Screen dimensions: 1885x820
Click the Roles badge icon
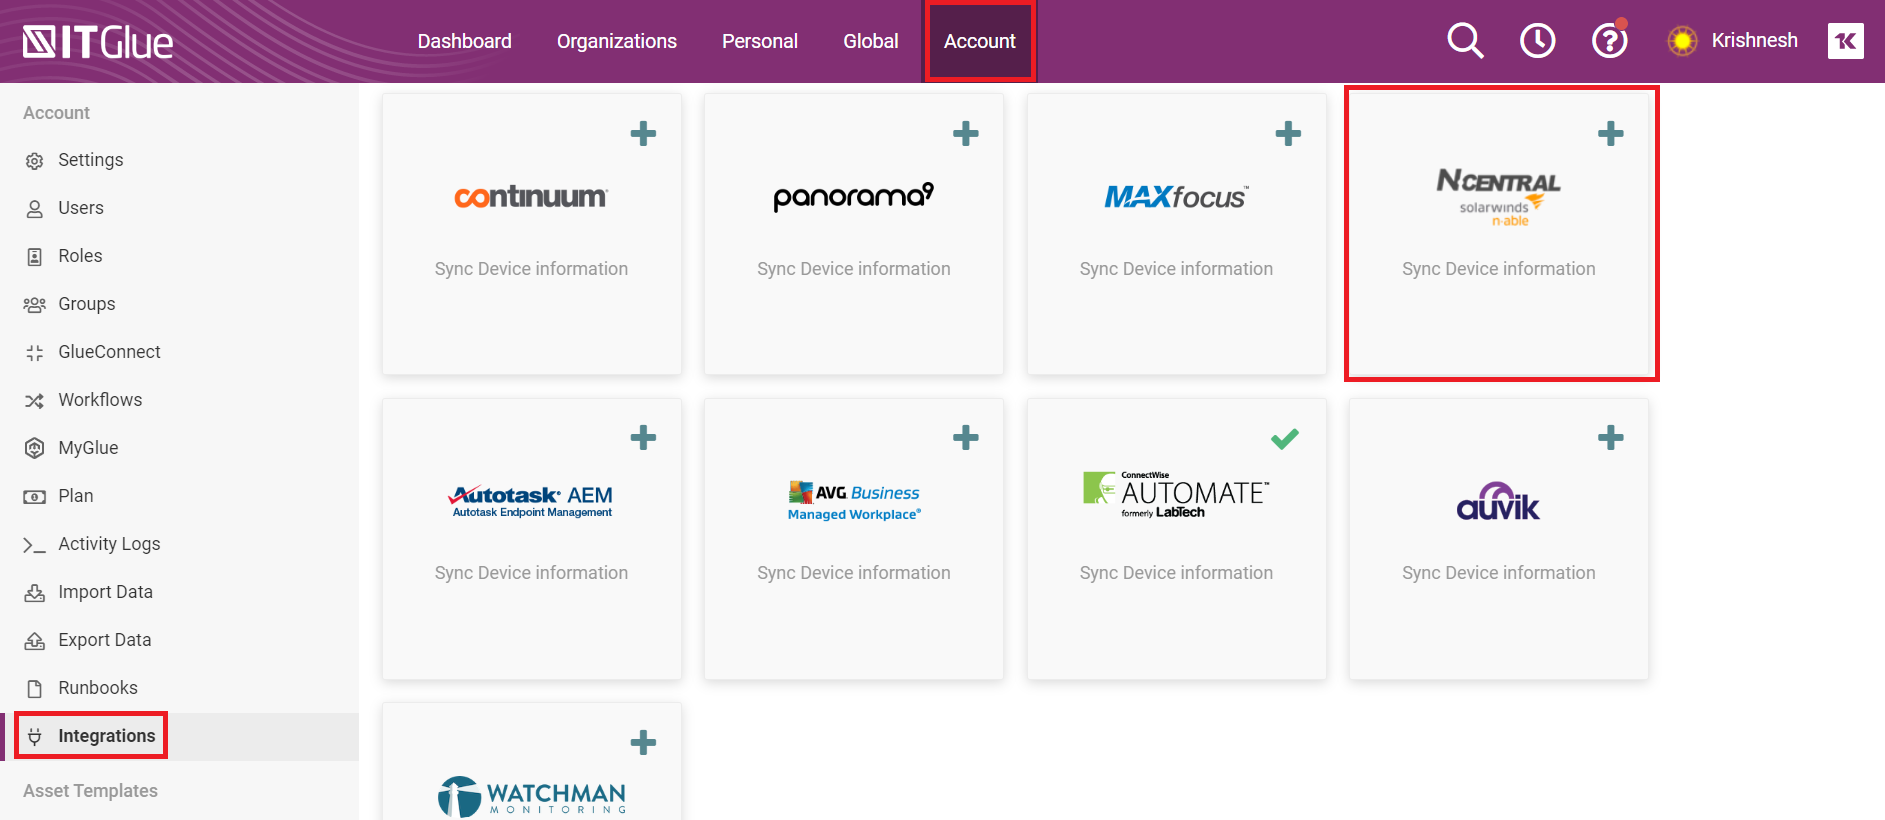pos(34,257)
